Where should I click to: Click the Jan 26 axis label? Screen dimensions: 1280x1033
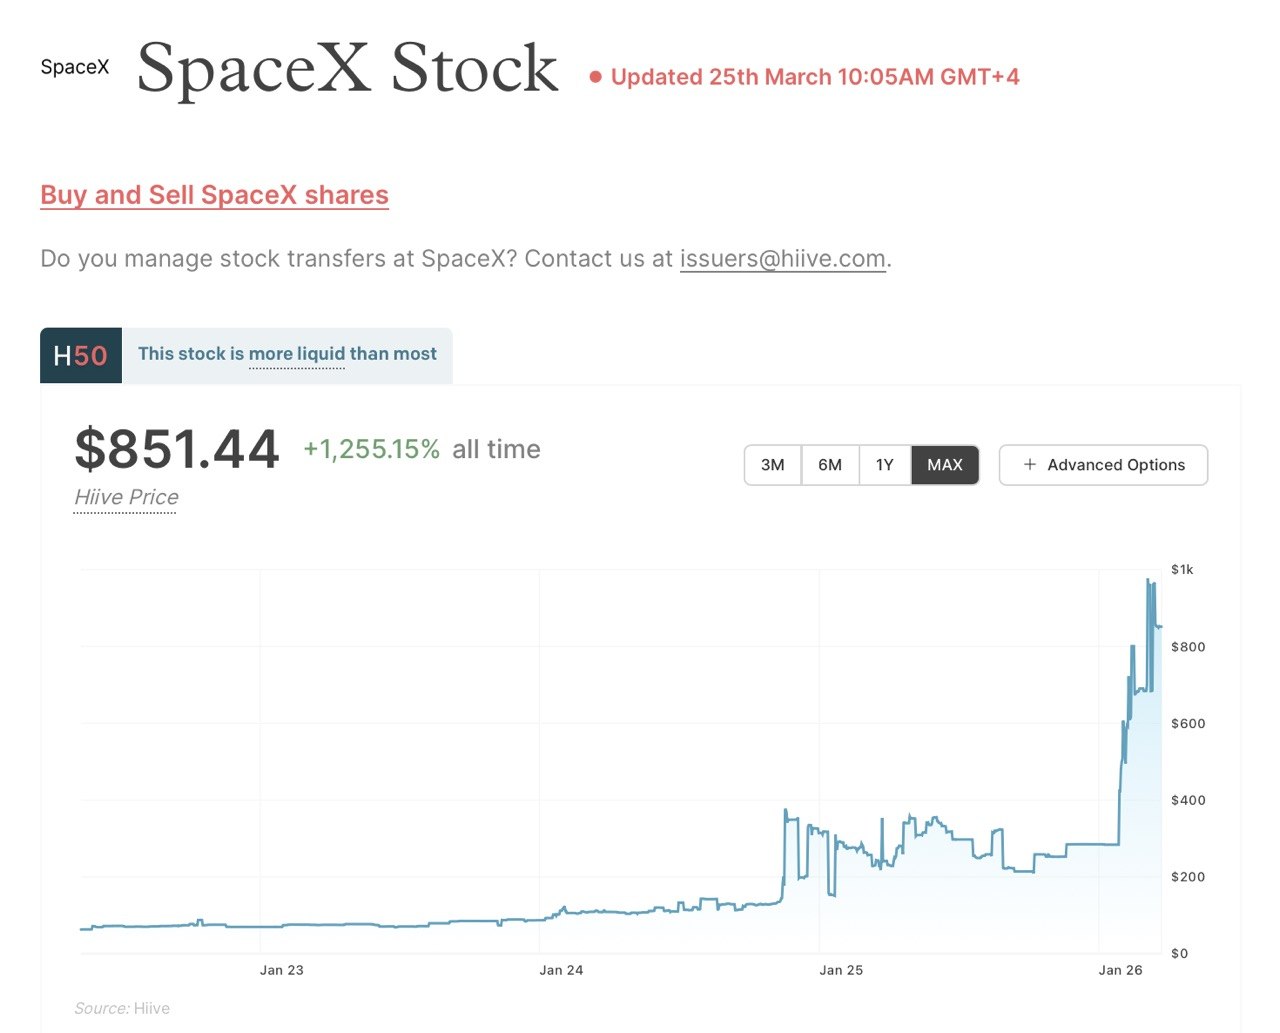1120,970
